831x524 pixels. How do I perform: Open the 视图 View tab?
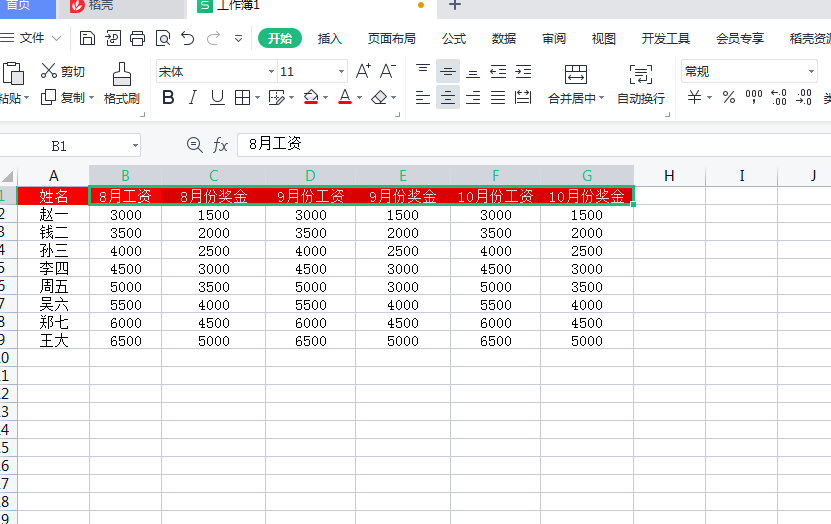pos(604,39)
